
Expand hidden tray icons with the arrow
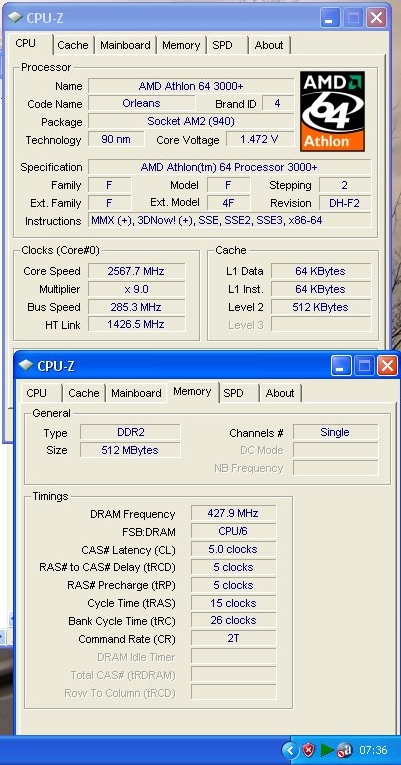pos(290,750)
